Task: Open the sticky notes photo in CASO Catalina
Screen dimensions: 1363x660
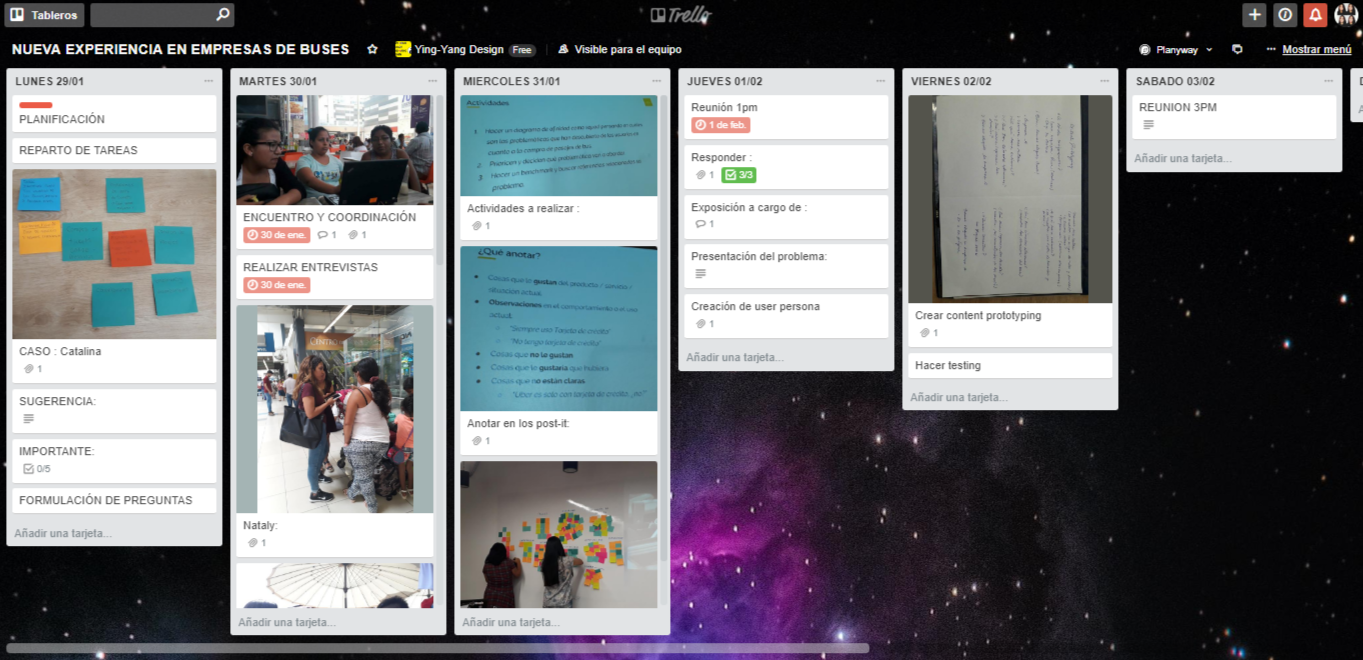Action: [114, 254]
